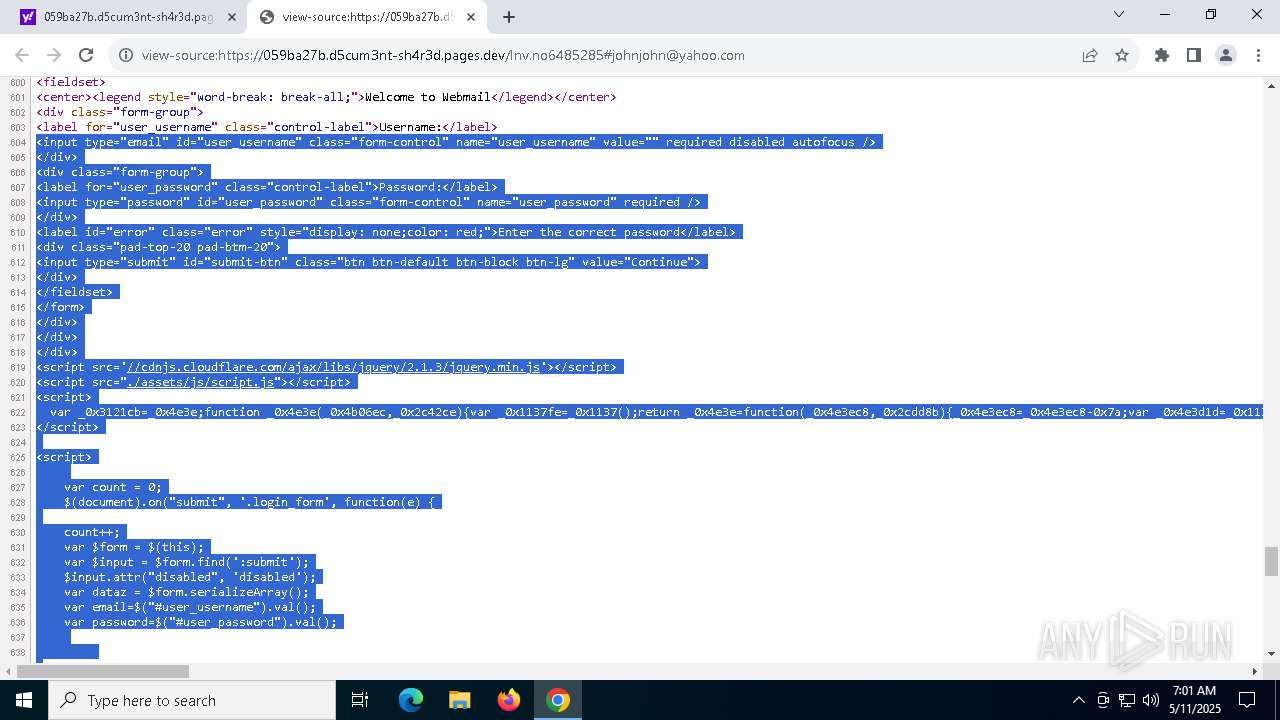Show hidden system tray icons
1280x720 pixels.
[1078, 700]
